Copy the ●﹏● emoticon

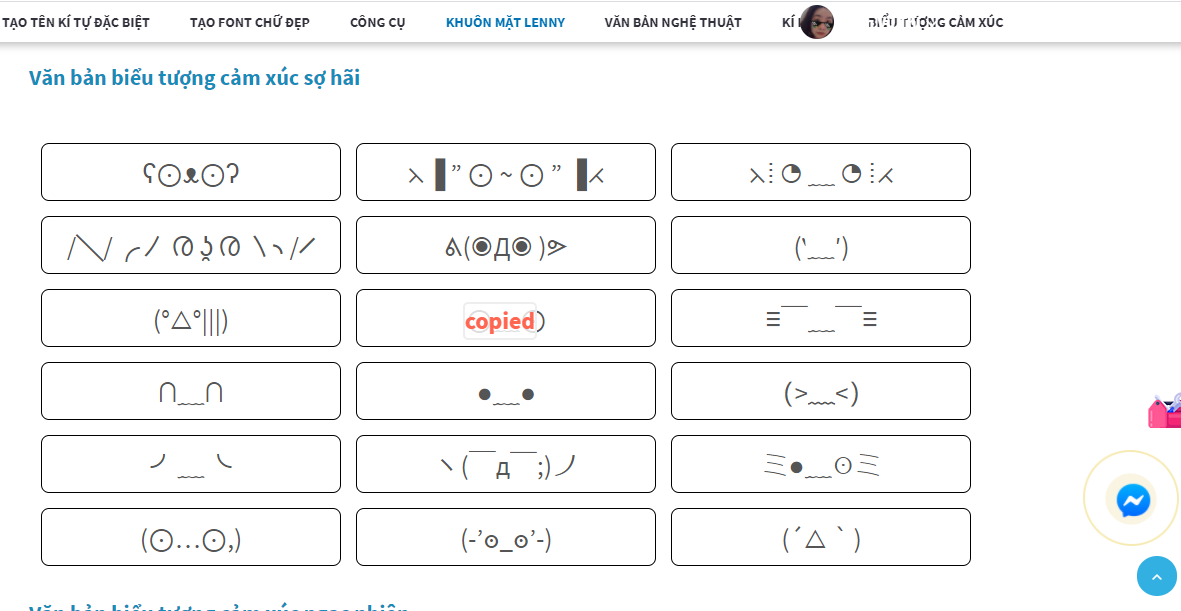[x=506, y=391]
